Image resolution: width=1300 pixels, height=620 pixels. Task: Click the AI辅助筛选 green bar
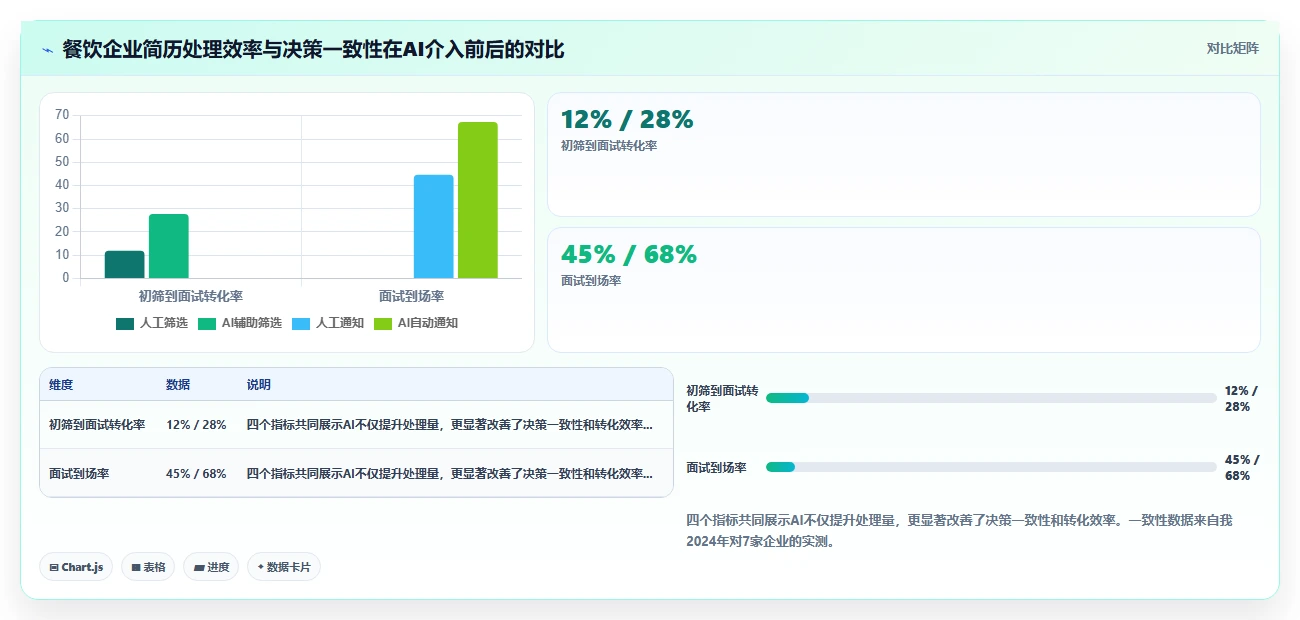point(169,246)
